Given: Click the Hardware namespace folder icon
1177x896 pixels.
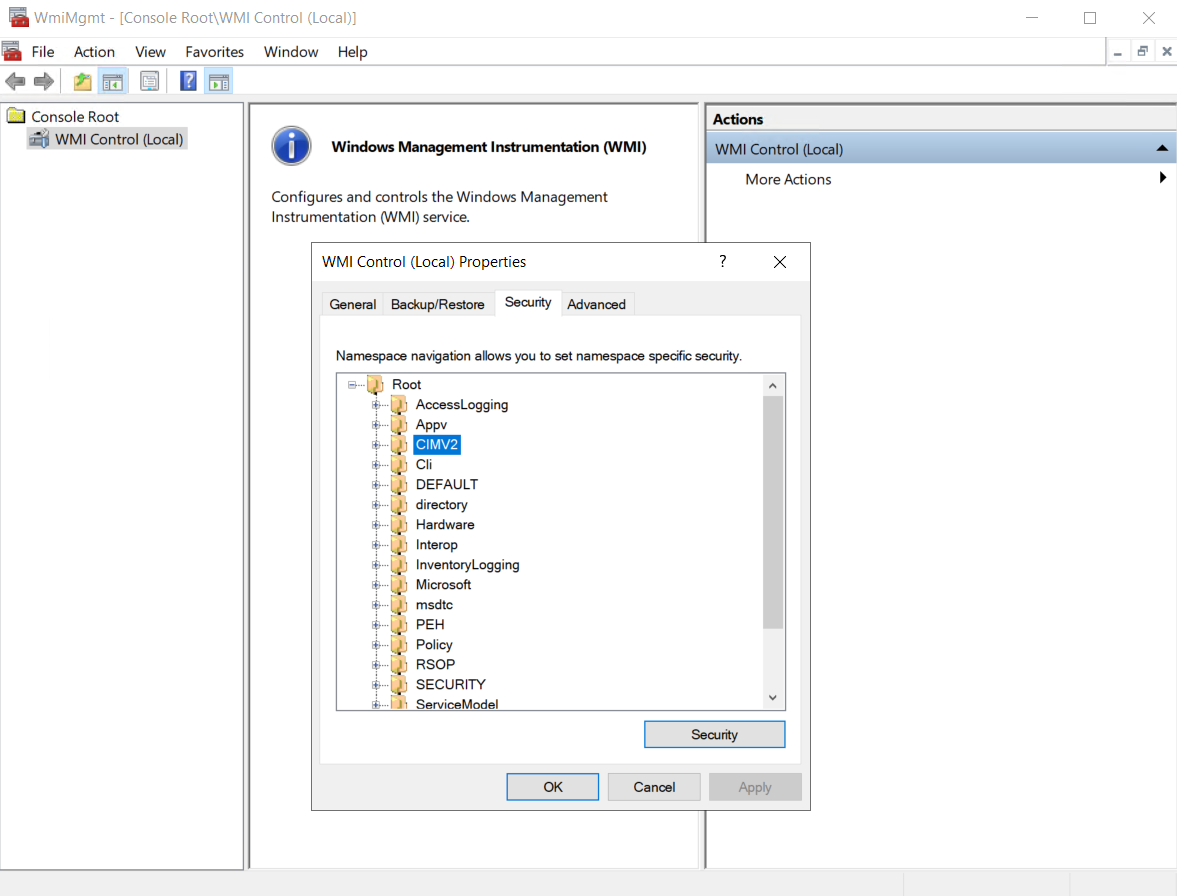Looking at the screenshot, I should (x=399, y=525).
